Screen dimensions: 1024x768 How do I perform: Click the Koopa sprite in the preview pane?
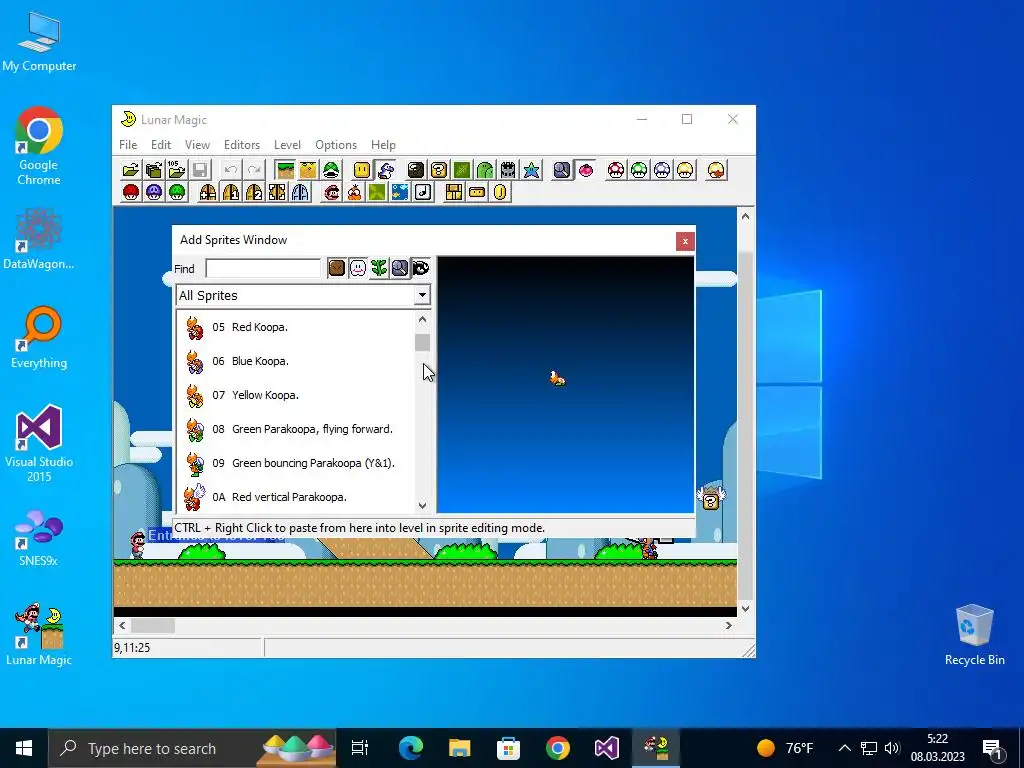[x=557, y=379]
